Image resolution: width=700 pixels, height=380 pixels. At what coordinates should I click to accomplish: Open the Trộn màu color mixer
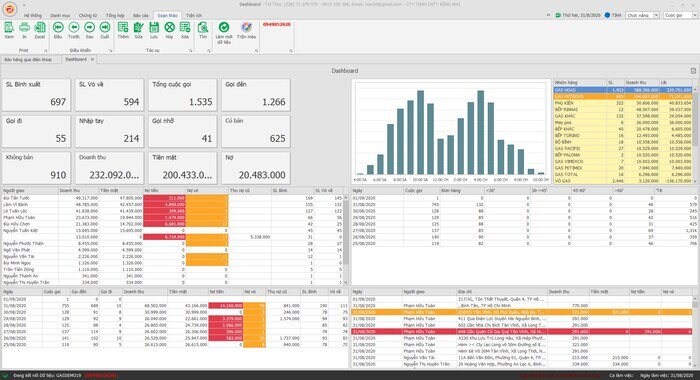click(246, 30)
